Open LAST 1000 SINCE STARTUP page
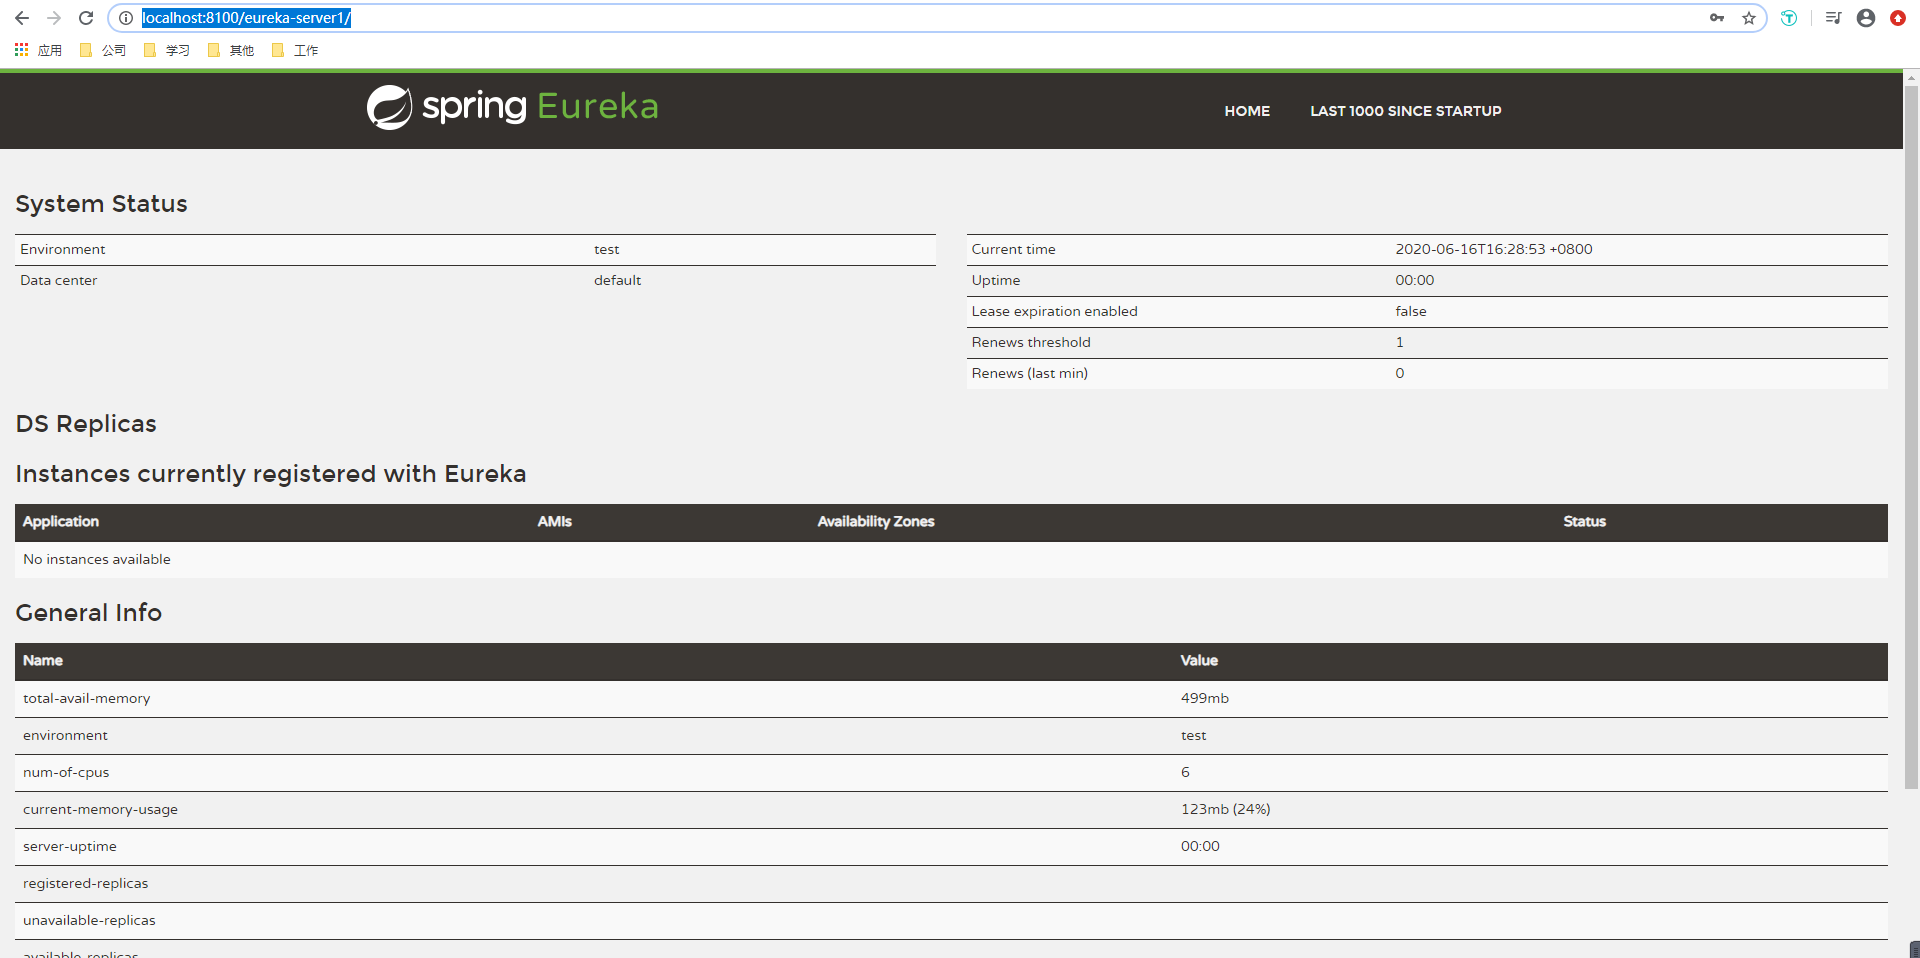This screenshot has height=958, width=1920. pyautogui.click(x=1405, y=111)
